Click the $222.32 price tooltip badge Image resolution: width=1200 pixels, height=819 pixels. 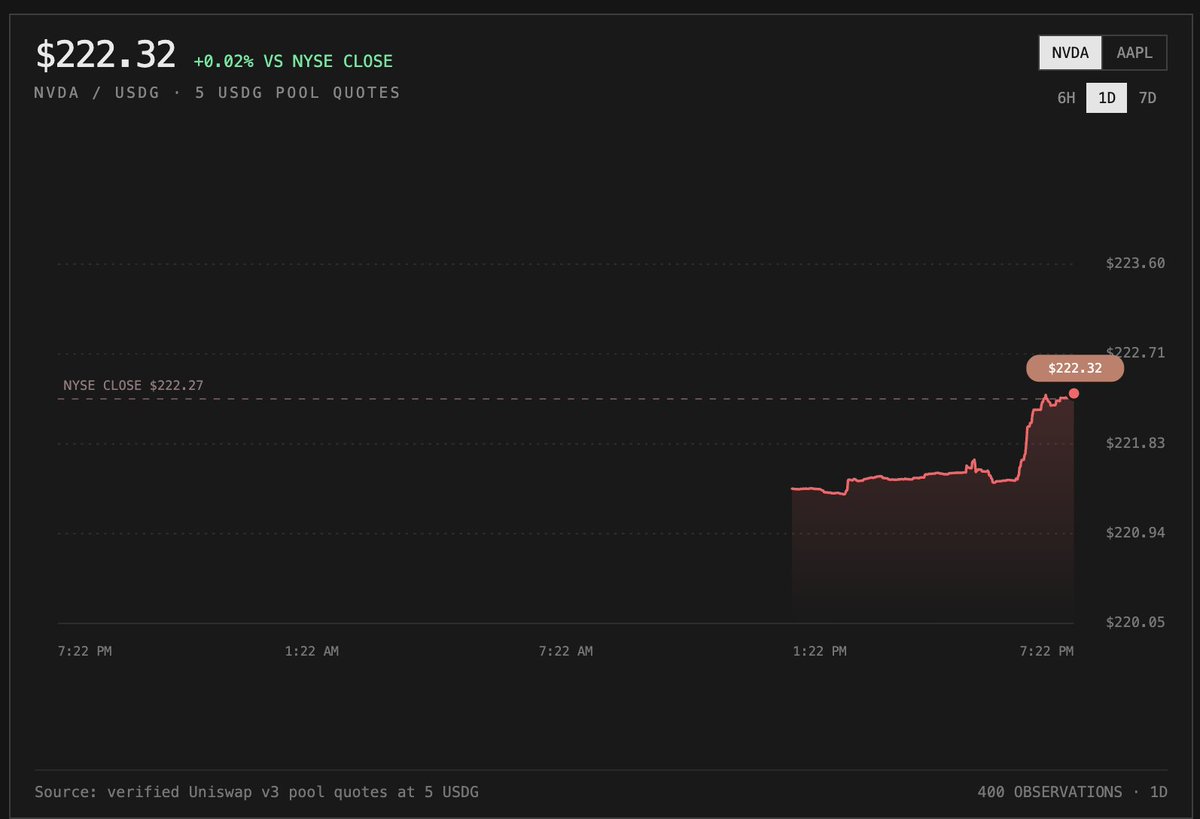click(1075, 368)
